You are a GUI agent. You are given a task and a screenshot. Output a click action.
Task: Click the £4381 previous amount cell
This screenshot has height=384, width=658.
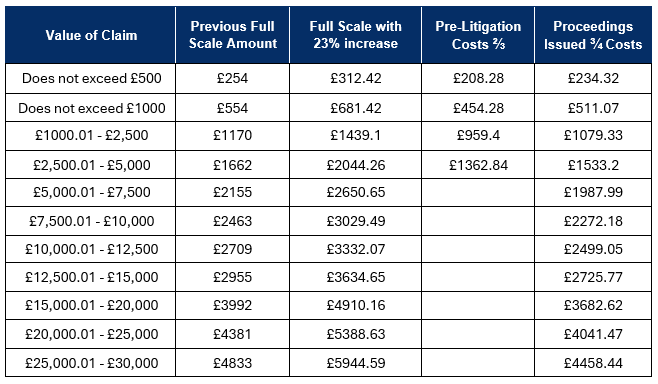pos(232,334)
